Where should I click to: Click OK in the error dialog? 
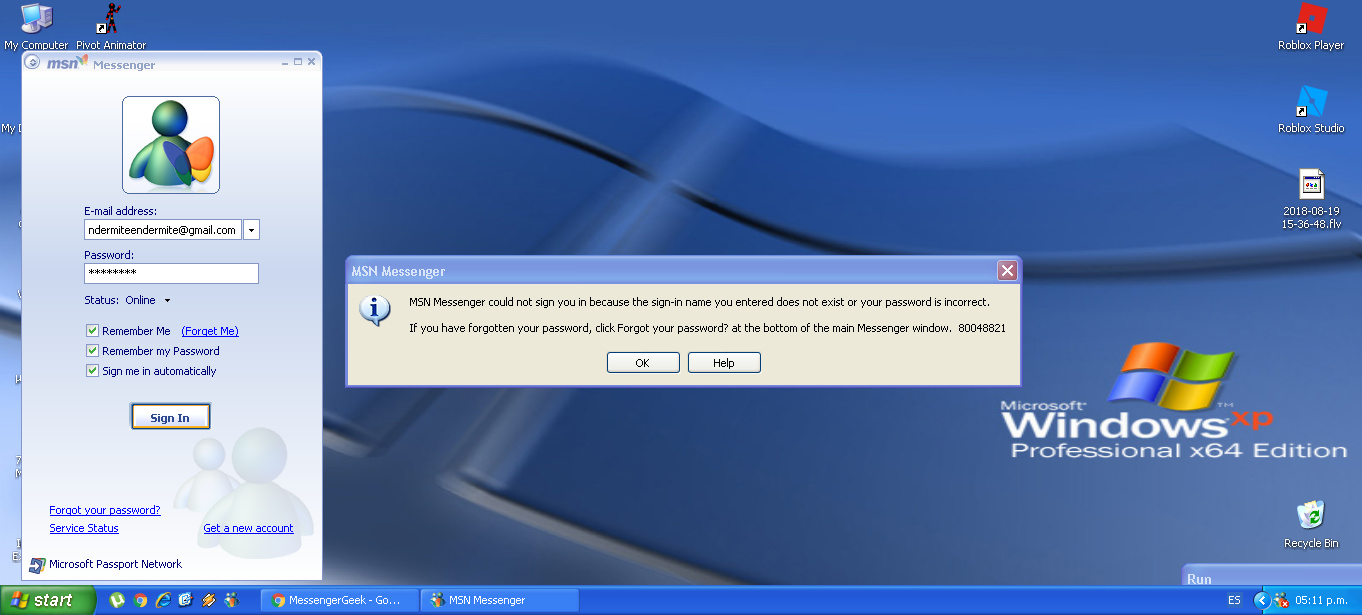(643, 363)
